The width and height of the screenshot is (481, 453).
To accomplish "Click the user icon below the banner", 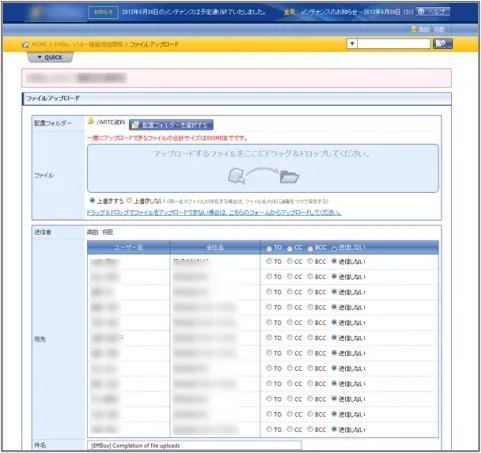I will pyautogui.click(x=414, y=29).
